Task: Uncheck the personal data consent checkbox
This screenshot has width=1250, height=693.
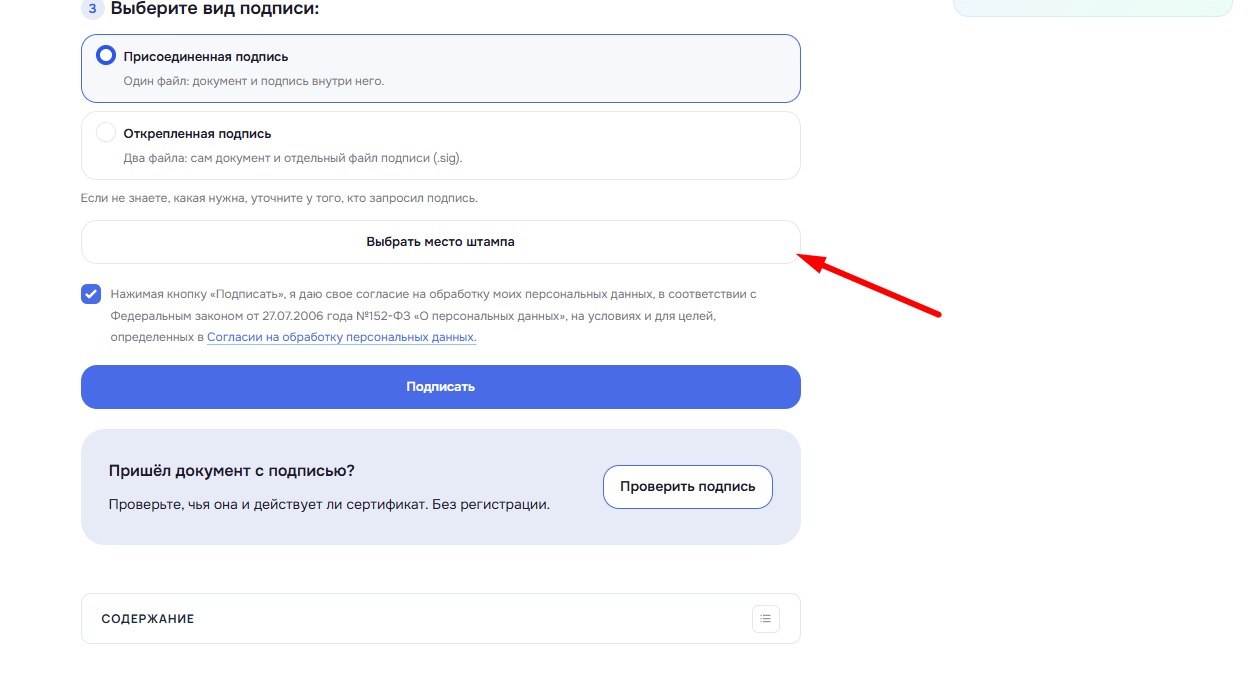Action: 91,294
